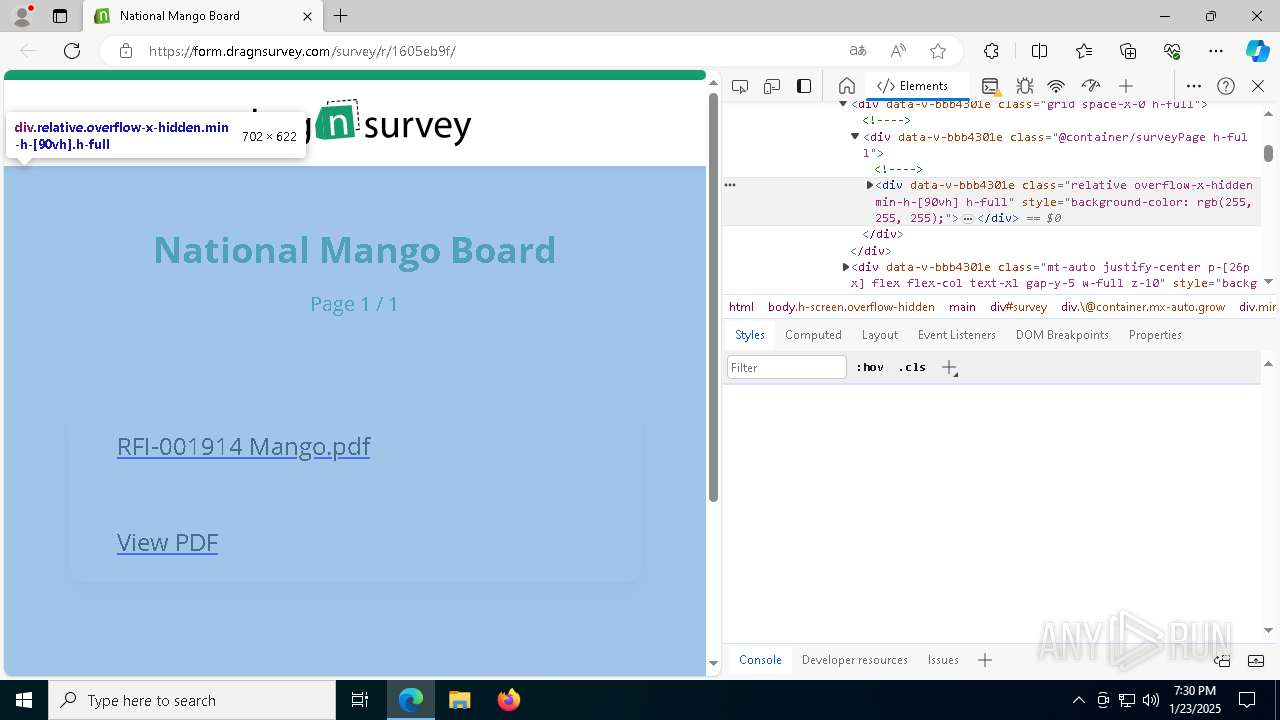
Task: Toggle device emulation mode icon
Action: [772, 86]
